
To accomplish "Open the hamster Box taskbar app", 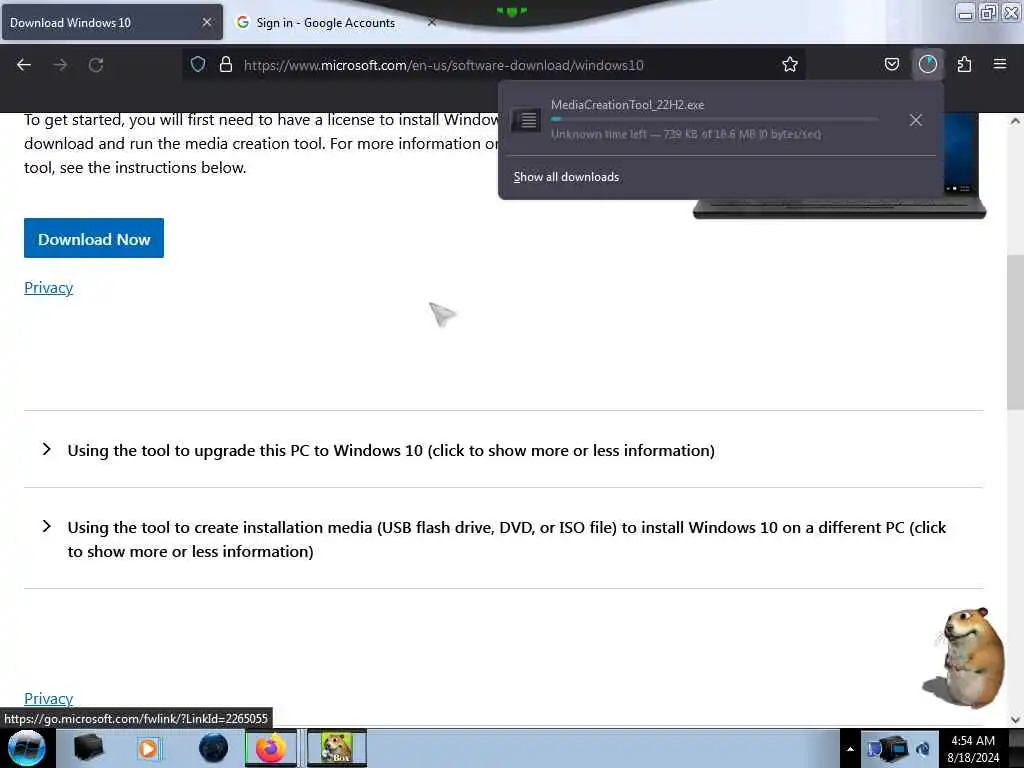I will (337, 748).
